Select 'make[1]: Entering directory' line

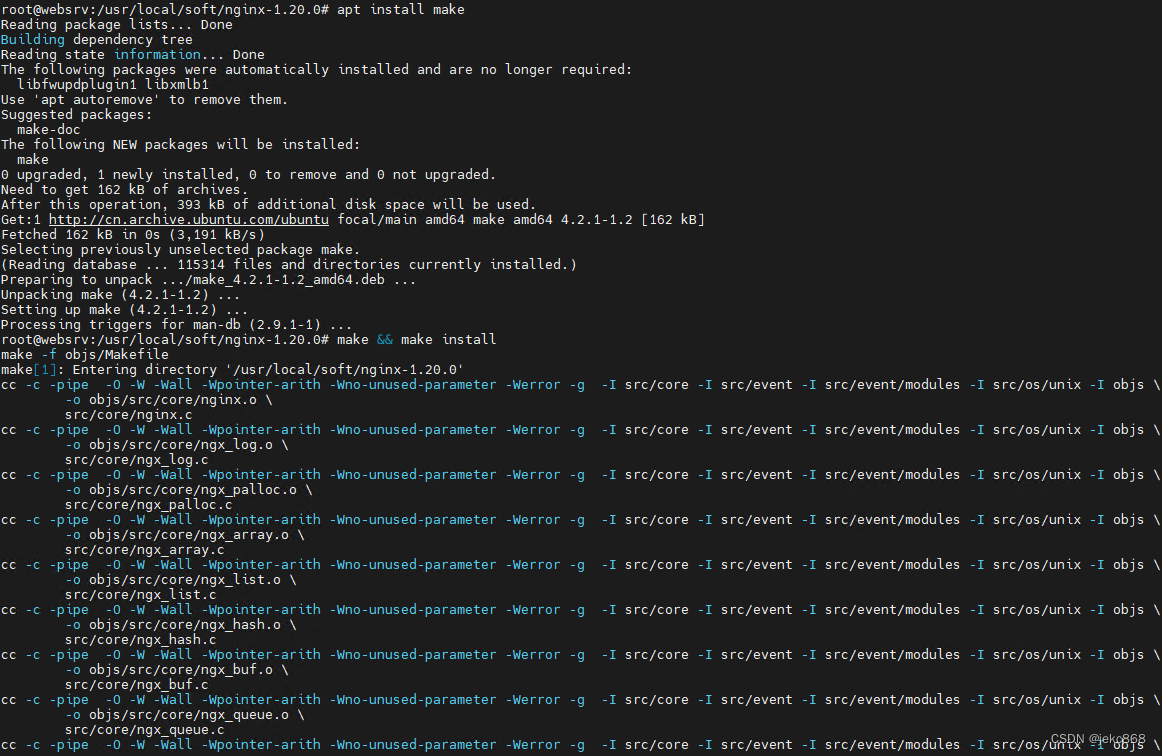click(x=232, y=370)
